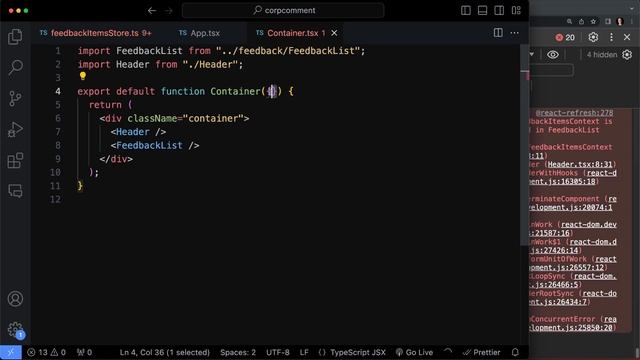Change file encoding via UTF-8

tap(278, 352)
